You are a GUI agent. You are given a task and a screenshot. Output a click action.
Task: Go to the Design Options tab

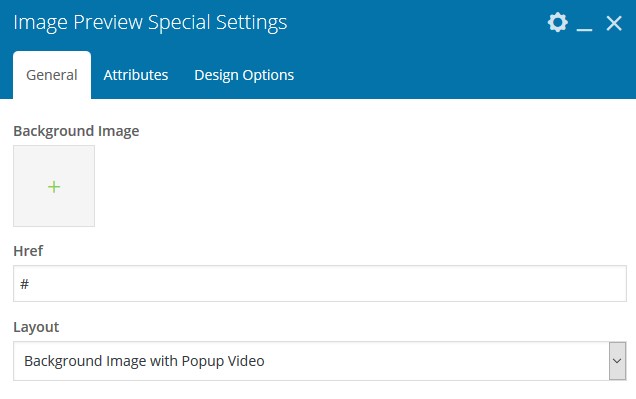(244, 75)
